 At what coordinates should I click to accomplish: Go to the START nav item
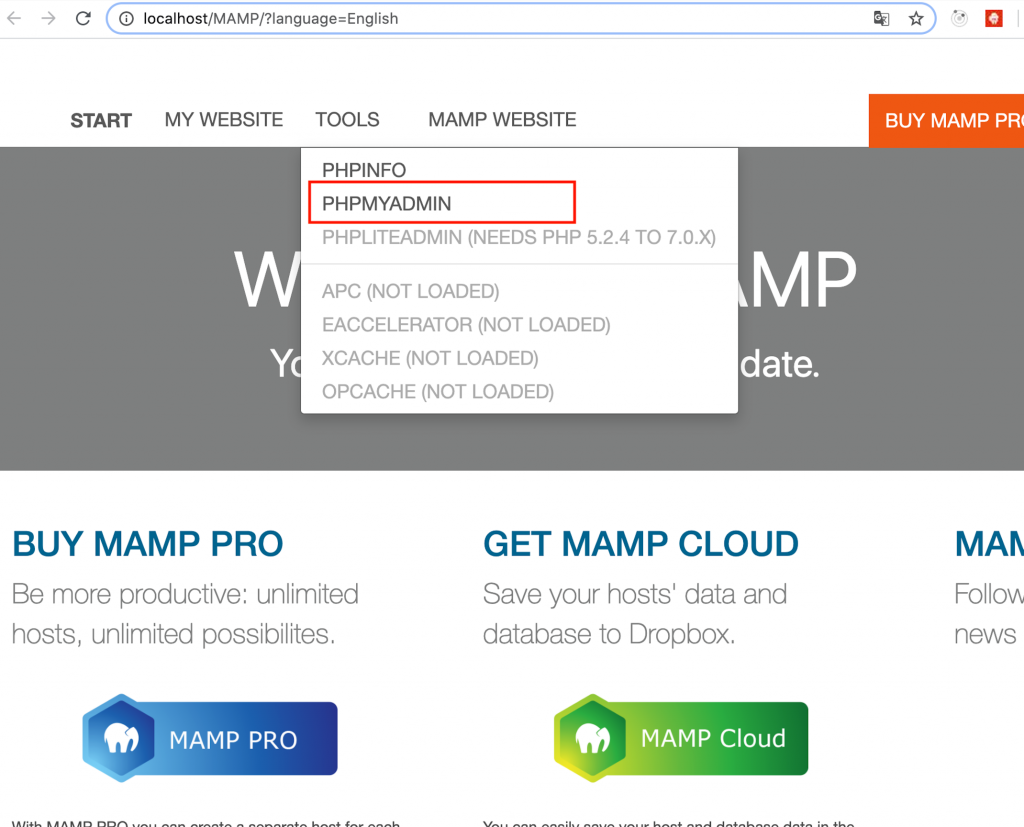coord(101,121)
